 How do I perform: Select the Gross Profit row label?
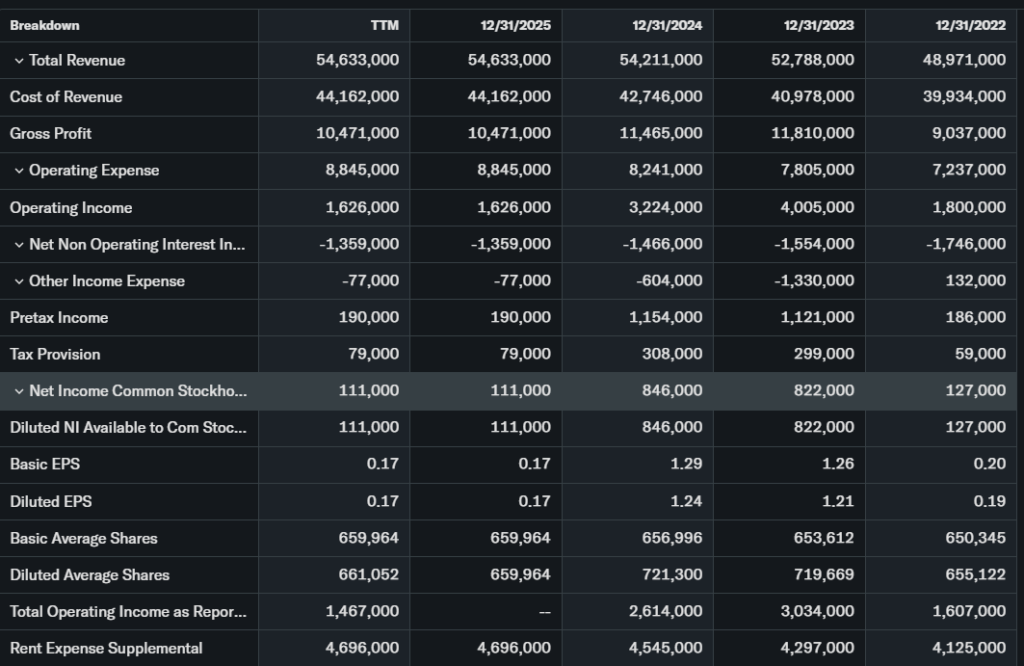coord(51,134)
